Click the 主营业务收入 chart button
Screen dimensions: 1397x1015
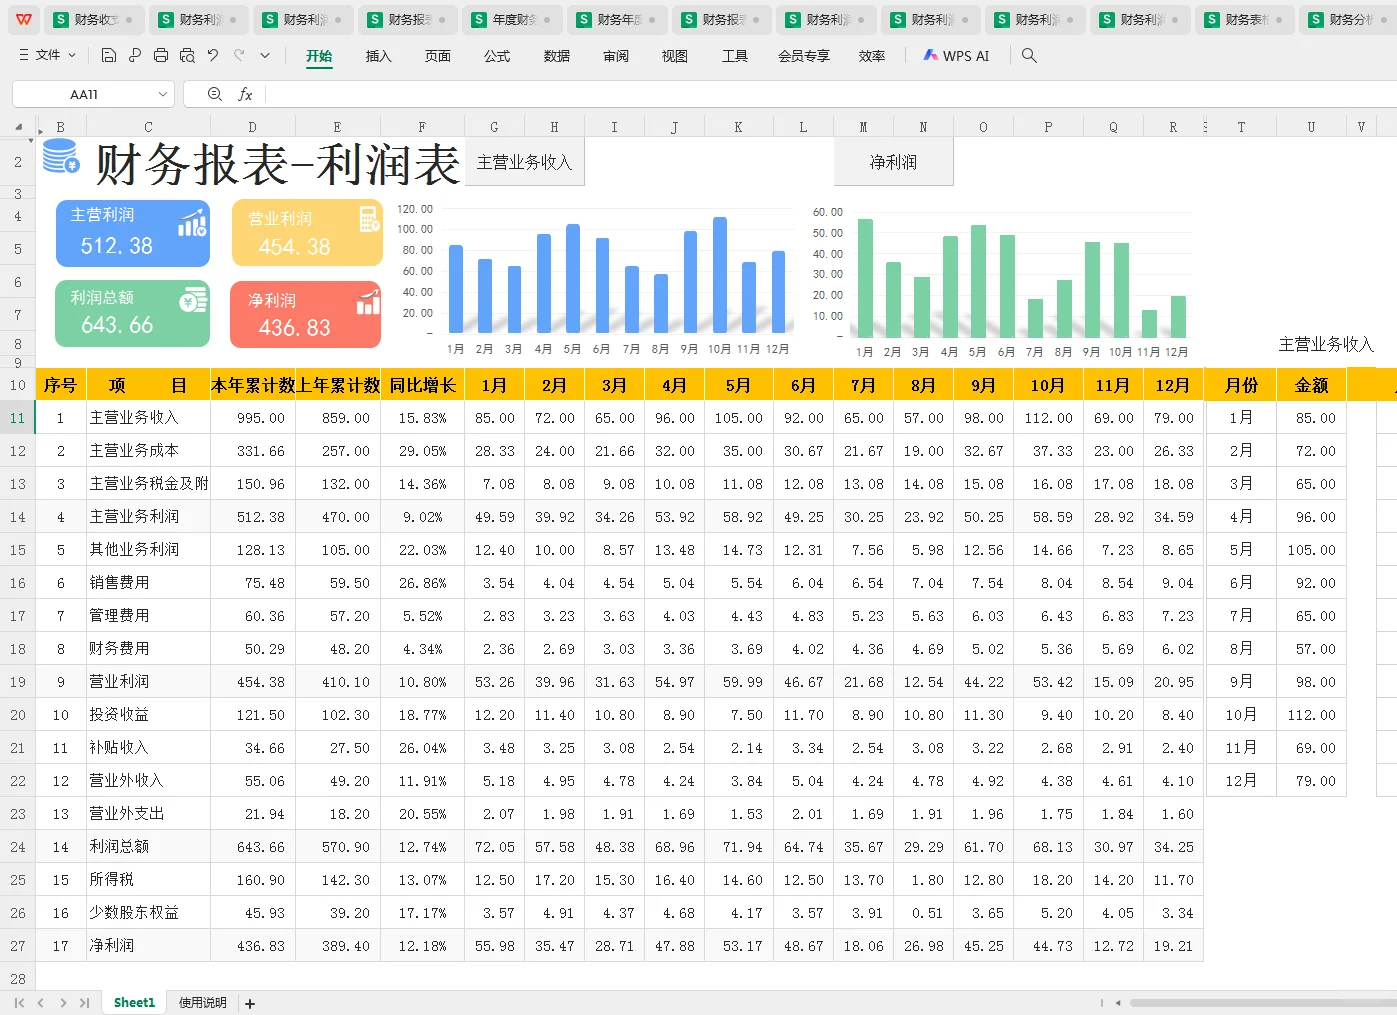(524, 161)
